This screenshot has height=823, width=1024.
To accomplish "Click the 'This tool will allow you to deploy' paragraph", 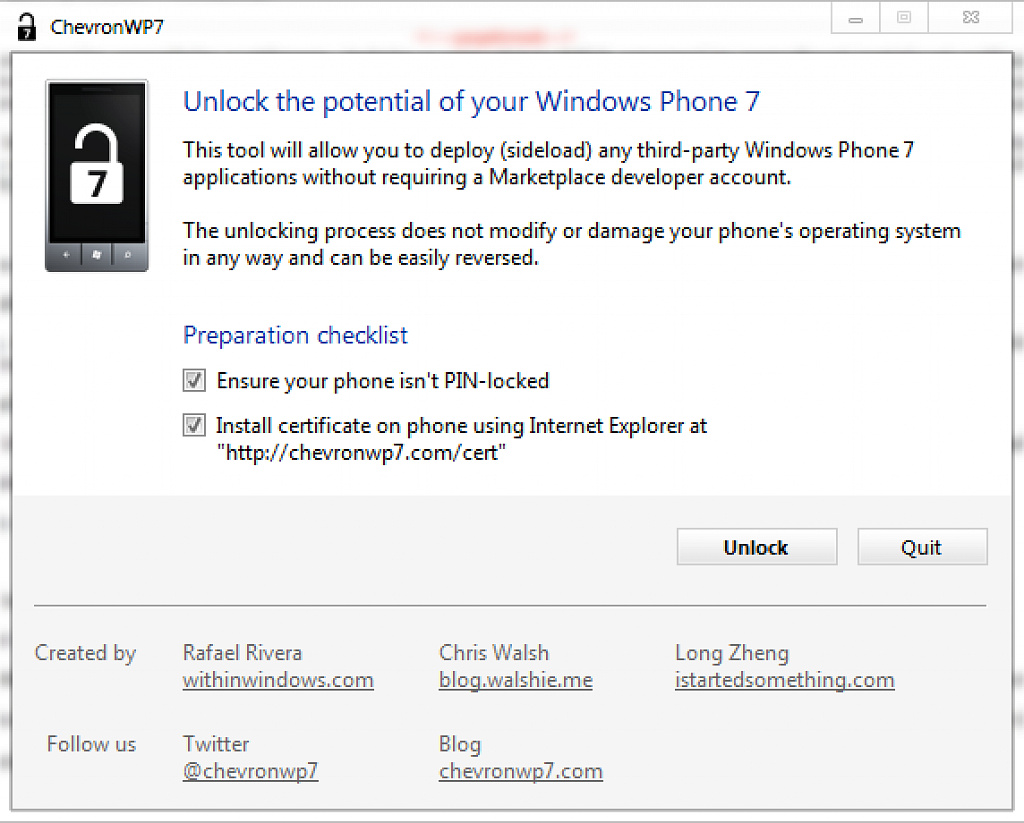I will point(549,163).
